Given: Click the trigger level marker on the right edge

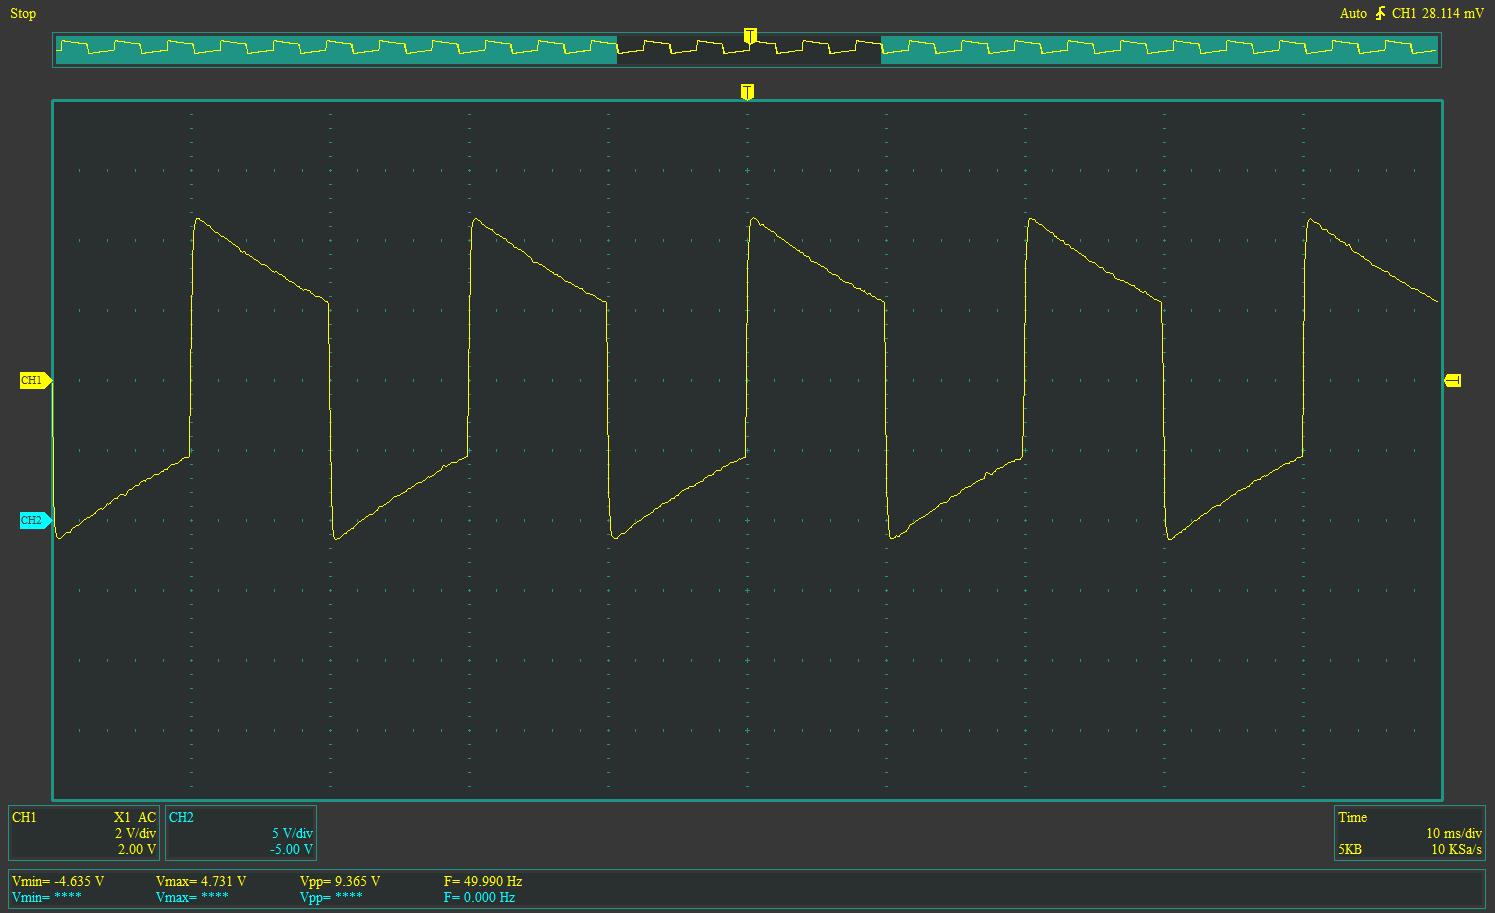Looking at the screenshot, I should pos(1453,381).
